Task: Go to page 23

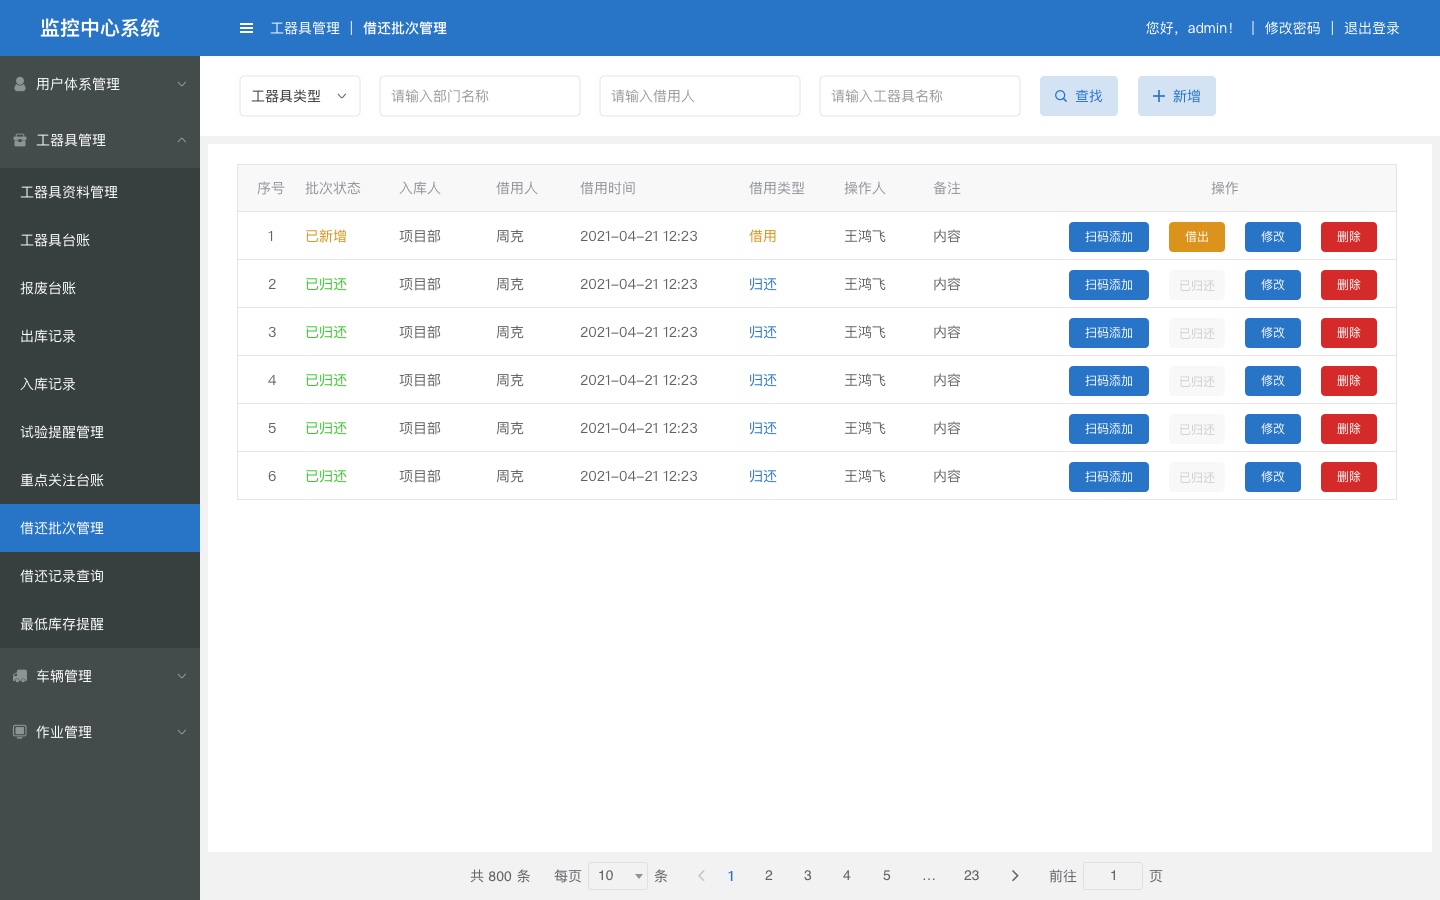Action: [971, 876]
